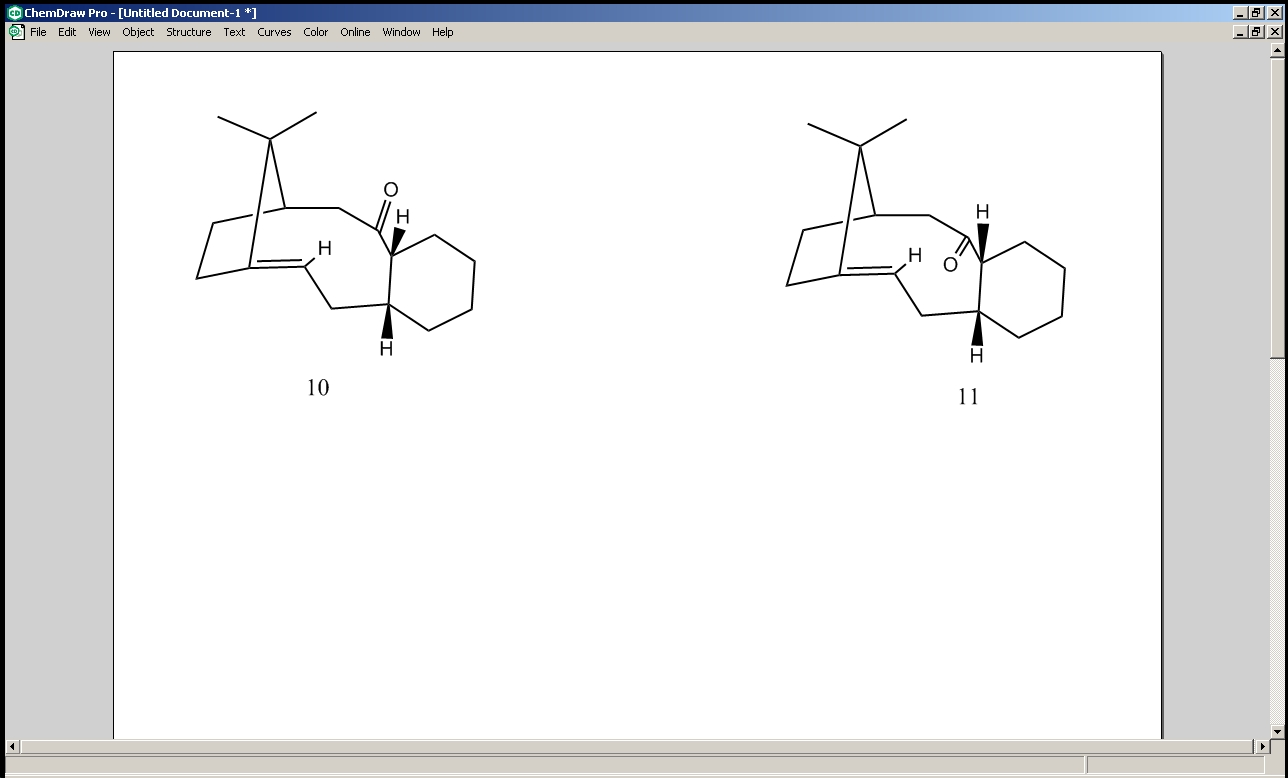Click the alkene H label in compound 11

(914, 256)
